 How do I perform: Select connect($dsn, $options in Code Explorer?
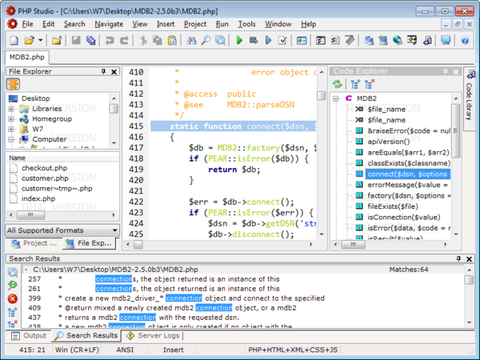[x=407, y=174]
